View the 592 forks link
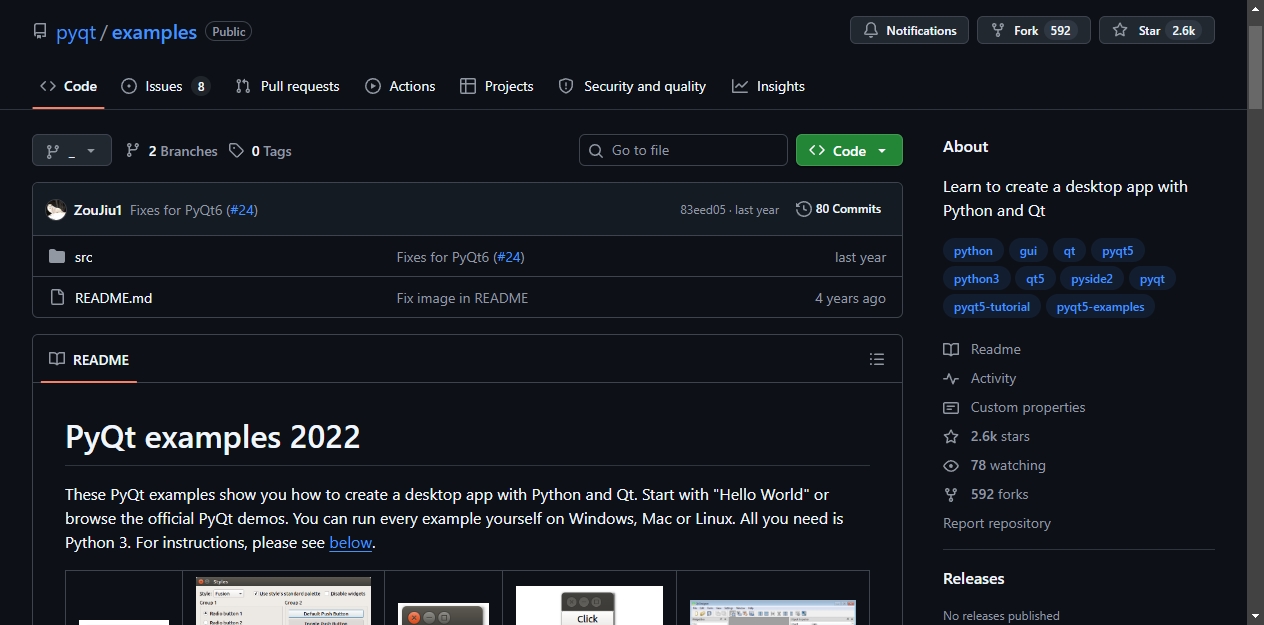 click(986, 494)
